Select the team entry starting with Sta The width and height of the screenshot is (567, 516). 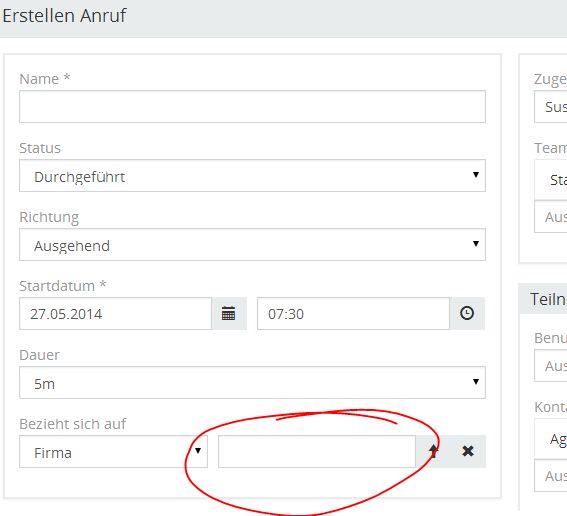(x=551, y=180)
